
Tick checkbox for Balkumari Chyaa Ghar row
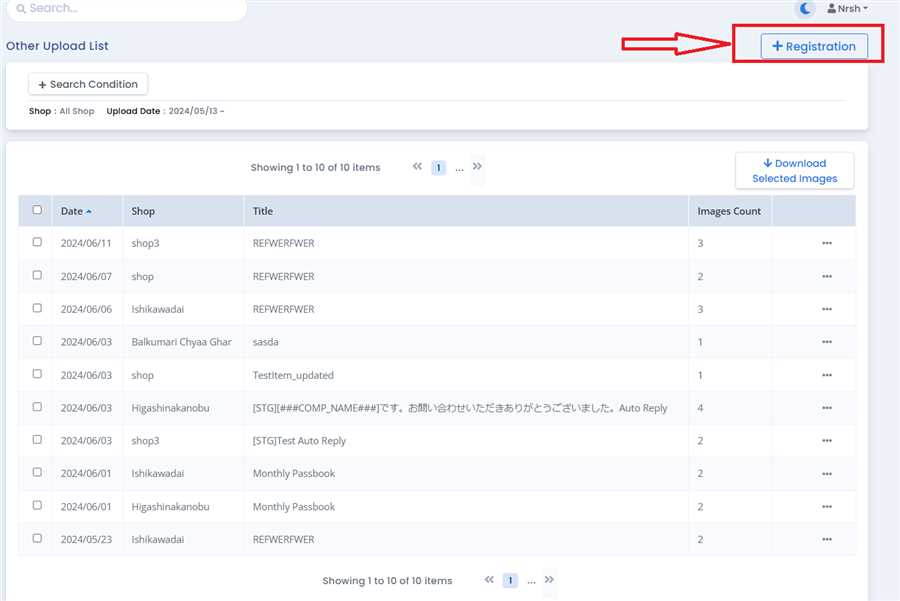pos(37,341)
